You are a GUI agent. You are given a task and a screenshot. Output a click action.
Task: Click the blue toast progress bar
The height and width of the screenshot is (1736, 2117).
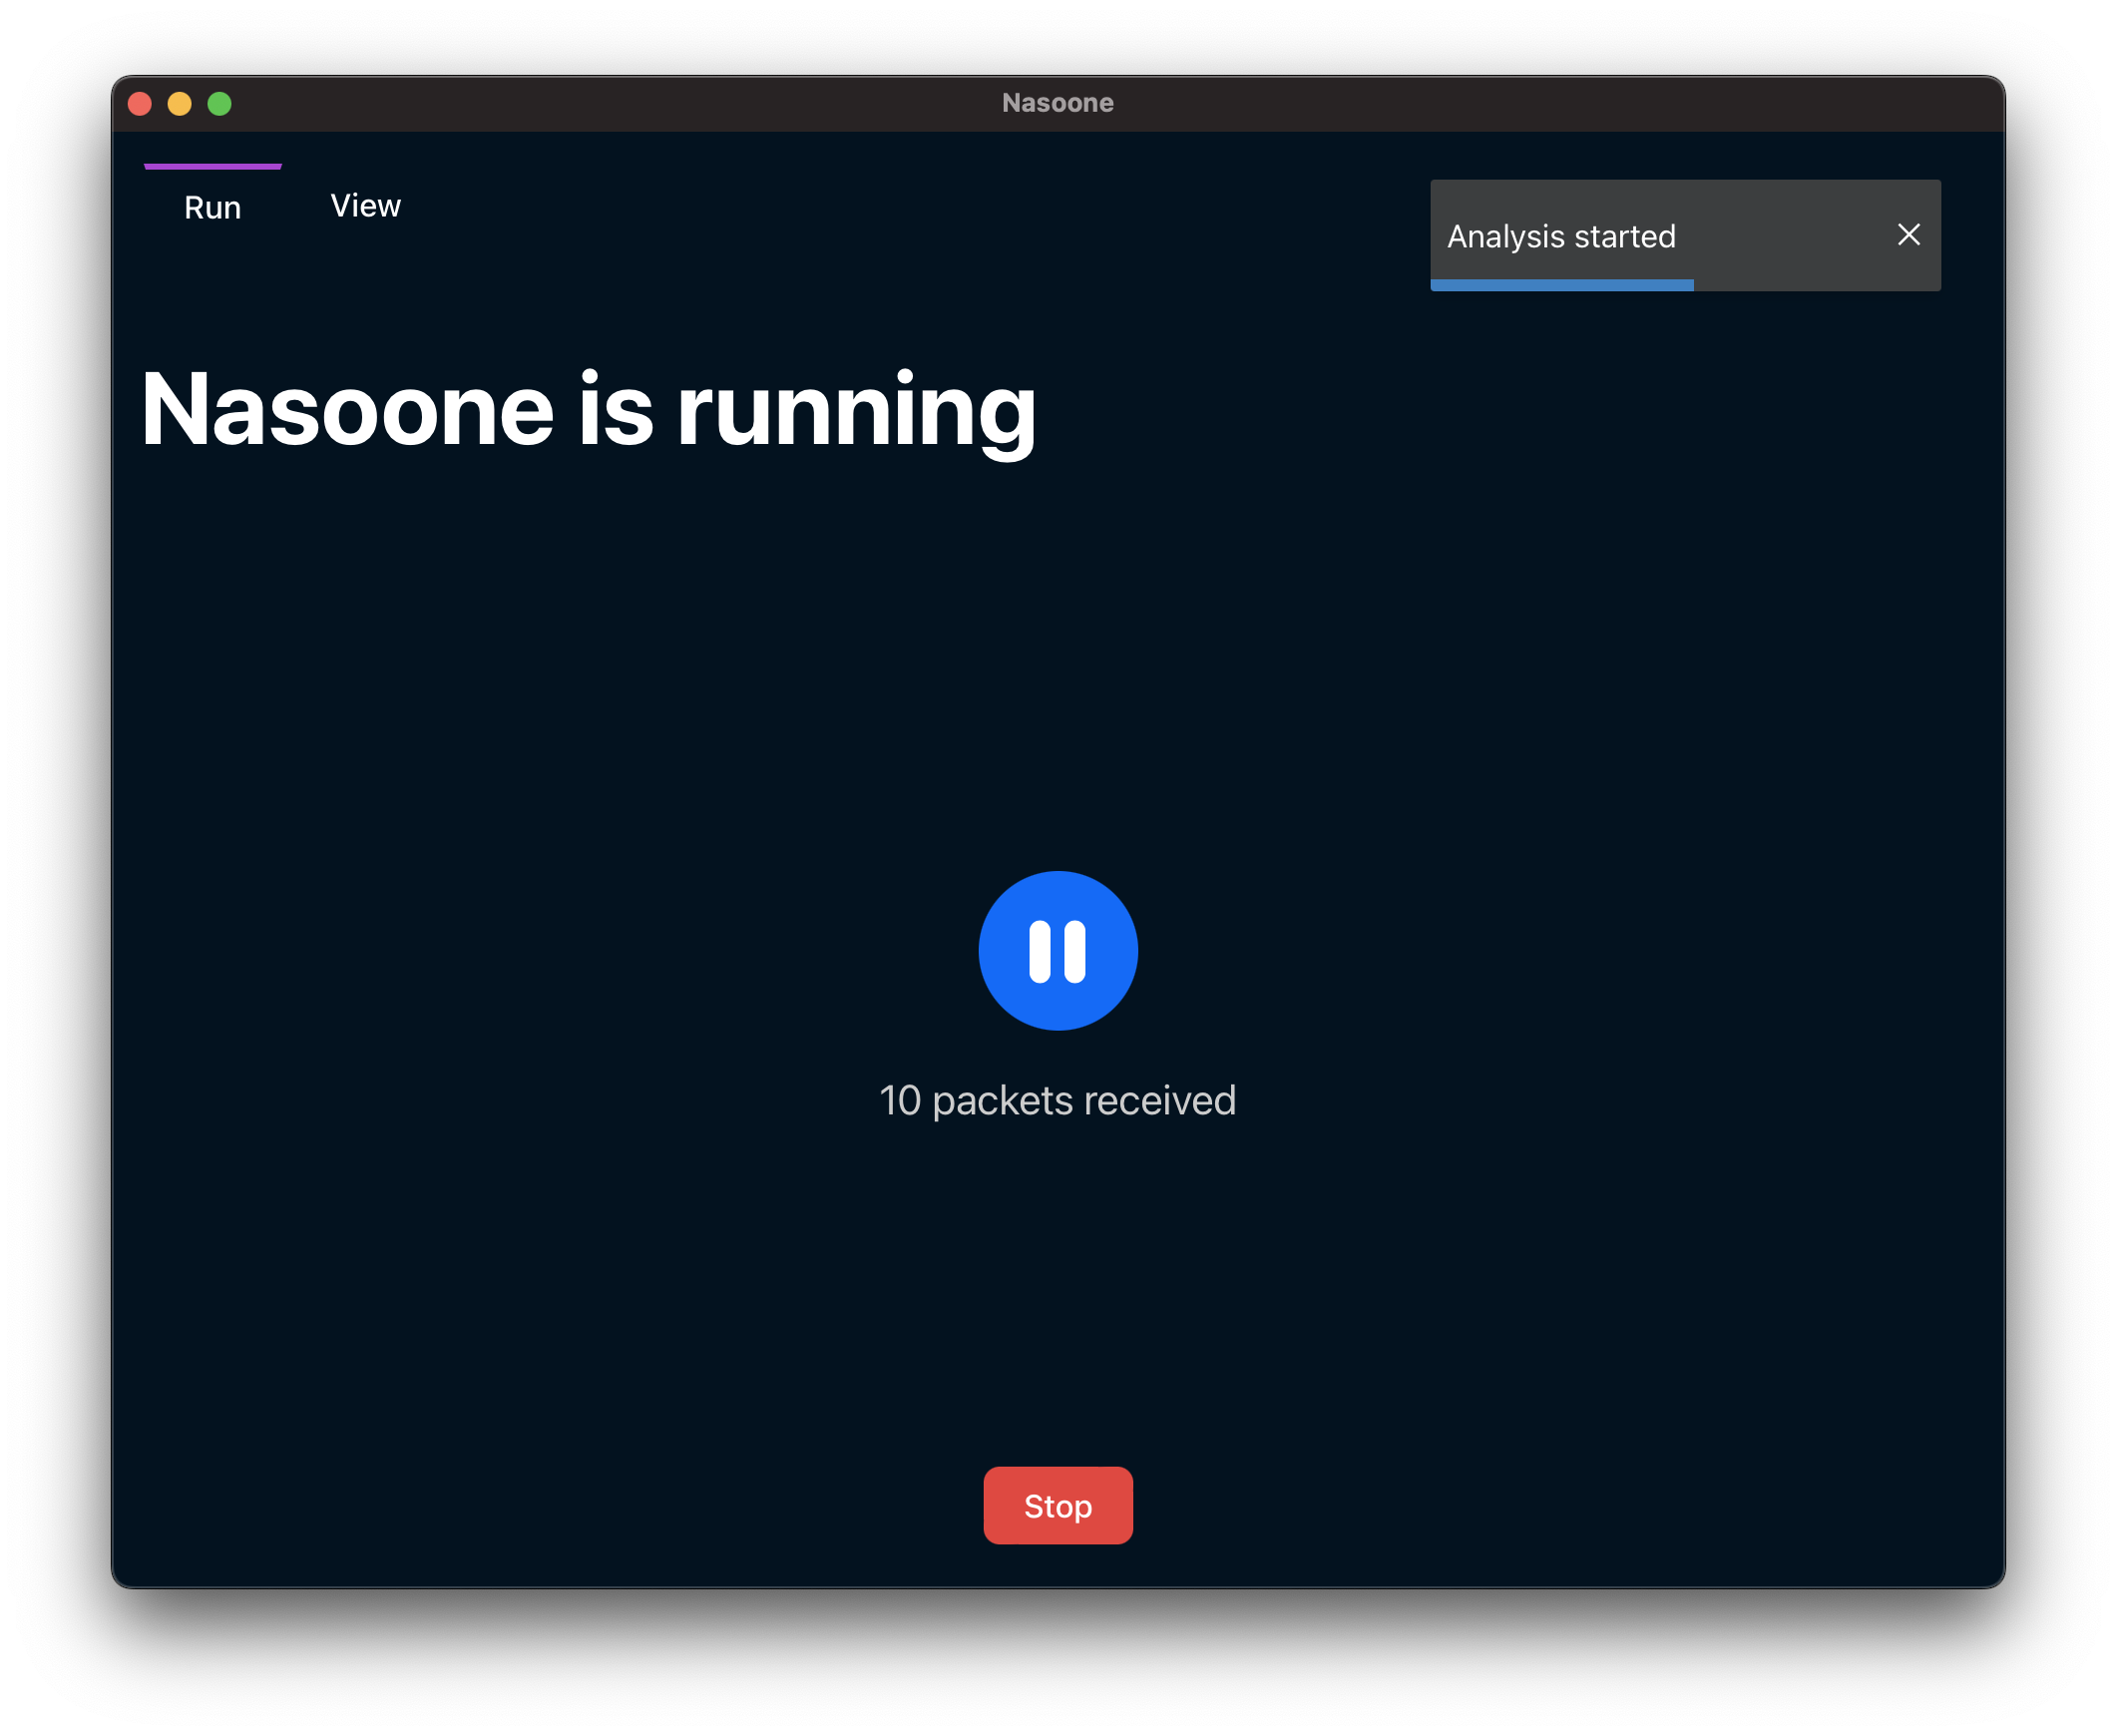click(1561, 286)
